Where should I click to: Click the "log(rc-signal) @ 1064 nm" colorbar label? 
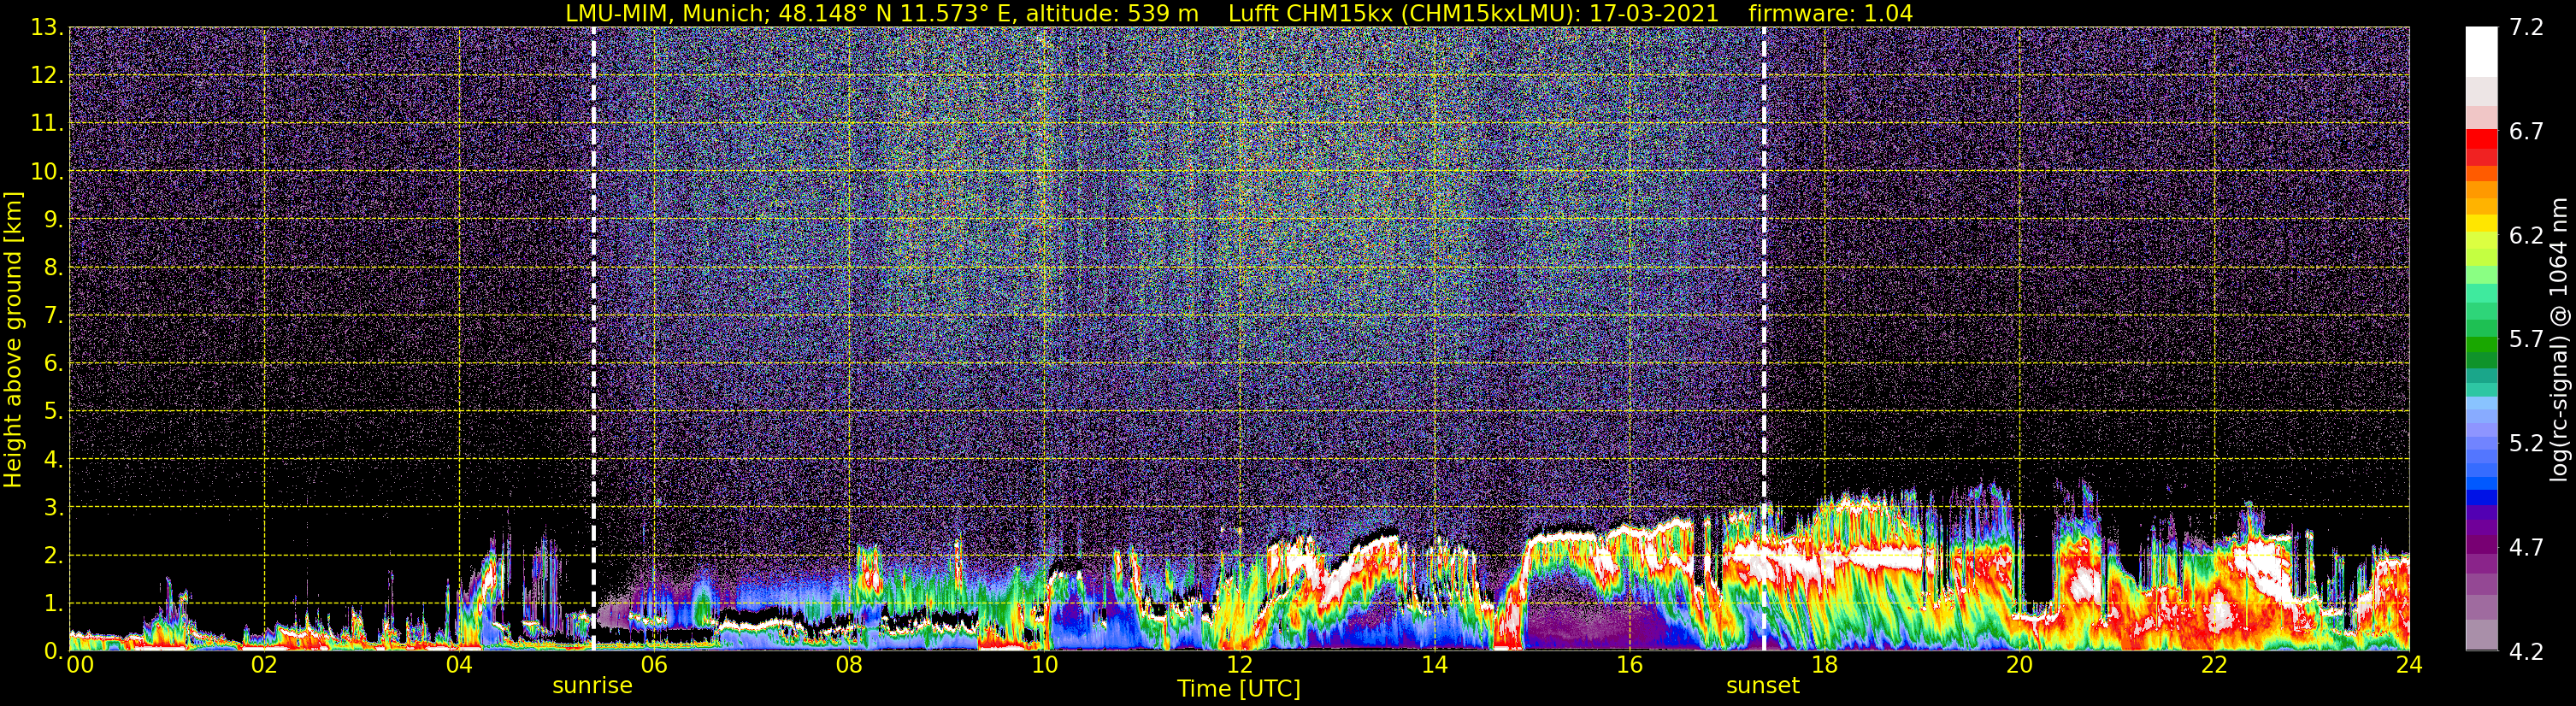coord(2558,339)
